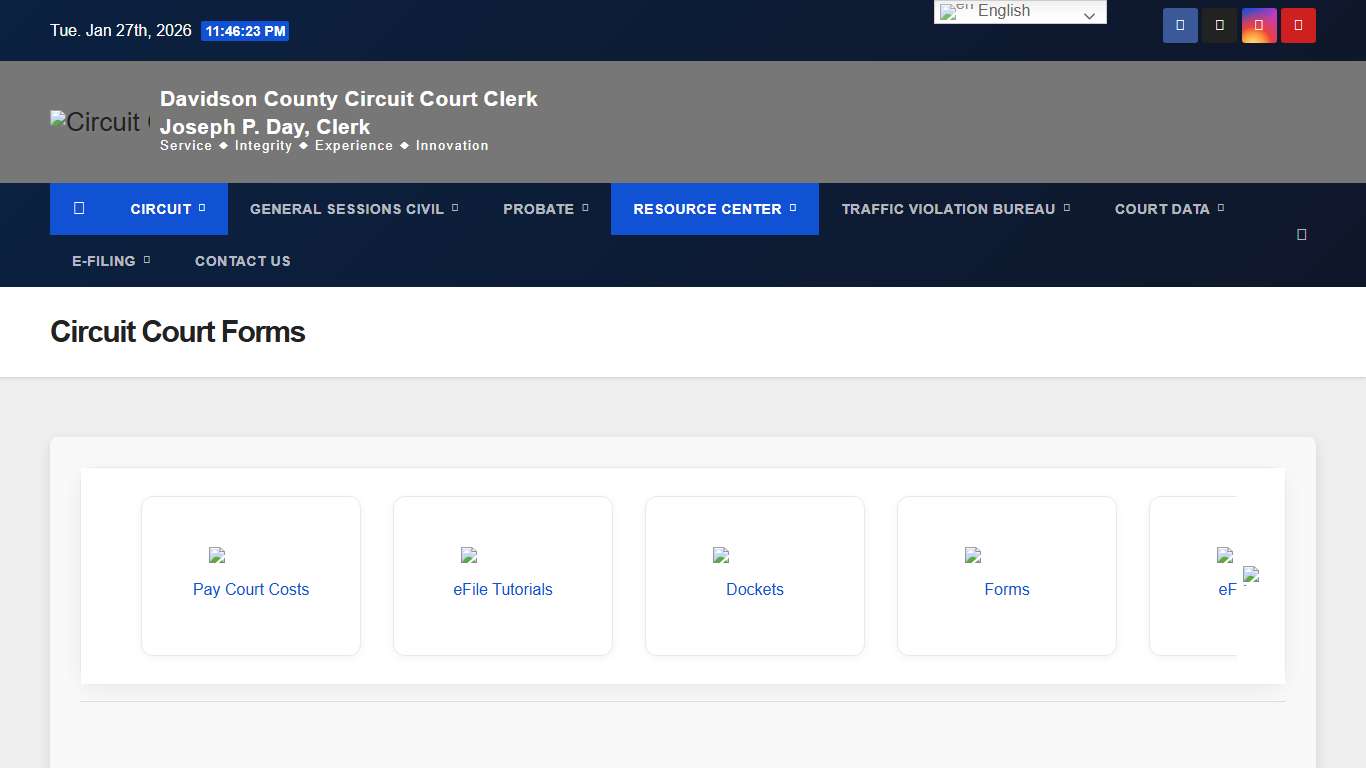This screenshot has height=768, width=1366.
Task: Select the RESOURCE CENTER menu item
Action: 707,209
